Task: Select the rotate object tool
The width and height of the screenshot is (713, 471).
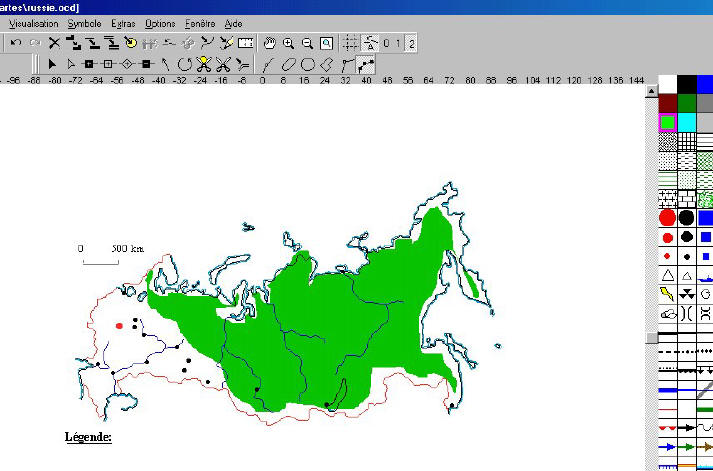Action: point(184,64)
